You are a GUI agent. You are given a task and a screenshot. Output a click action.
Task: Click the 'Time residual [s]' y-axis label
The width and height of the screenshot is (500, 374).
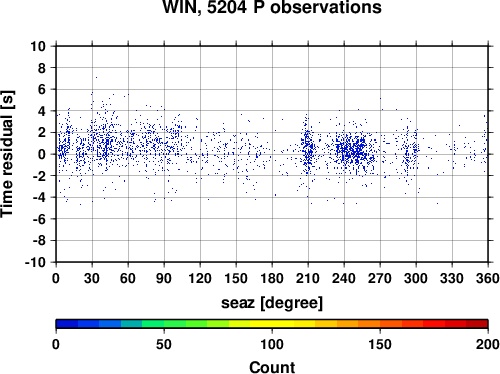click(x=7, y=154)
